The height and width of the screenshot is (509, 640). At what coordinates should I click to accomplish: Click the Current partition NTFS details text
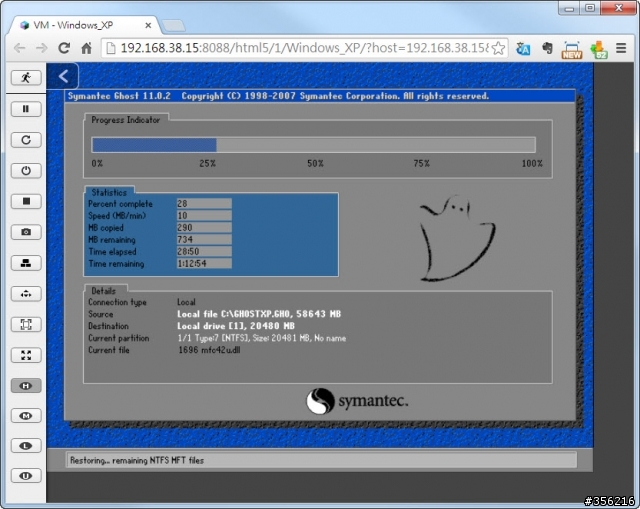[x=262, y=338]
